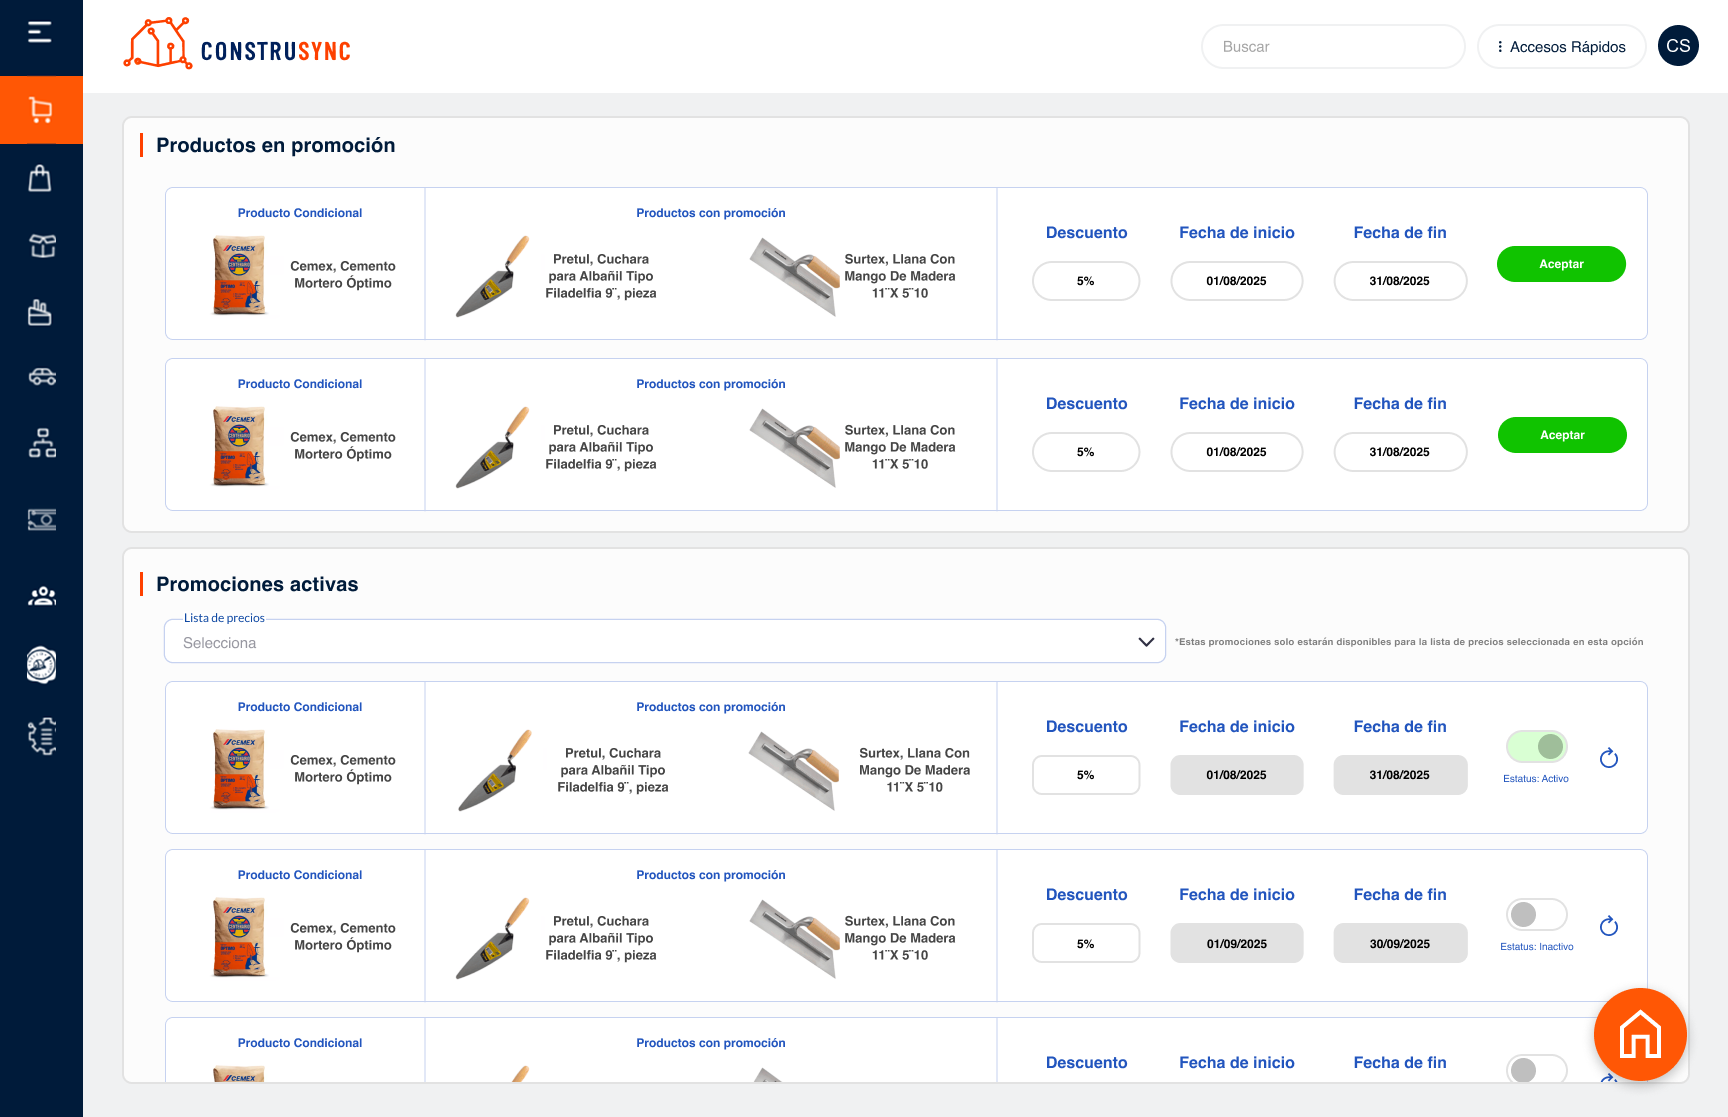The width and height of the screenshot is (1728, 1117).
Task: Click refresh icon for the 01/09/2025 promotion
Action: coord(1609,926)
